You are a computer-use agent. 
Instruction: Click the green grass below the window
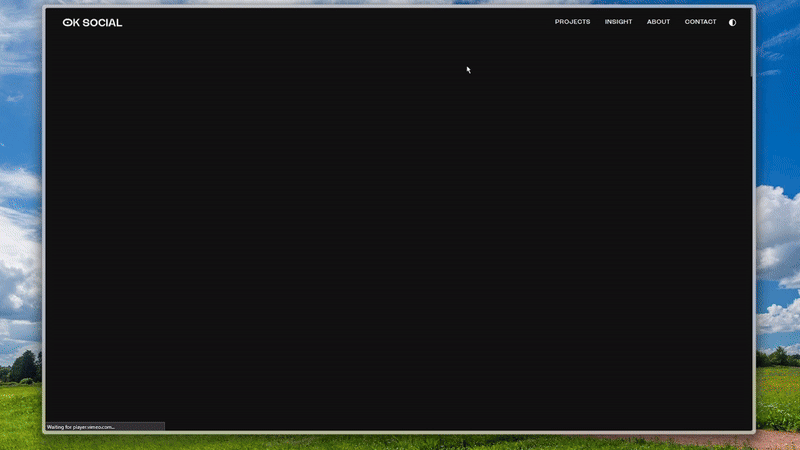click(400, 442)
